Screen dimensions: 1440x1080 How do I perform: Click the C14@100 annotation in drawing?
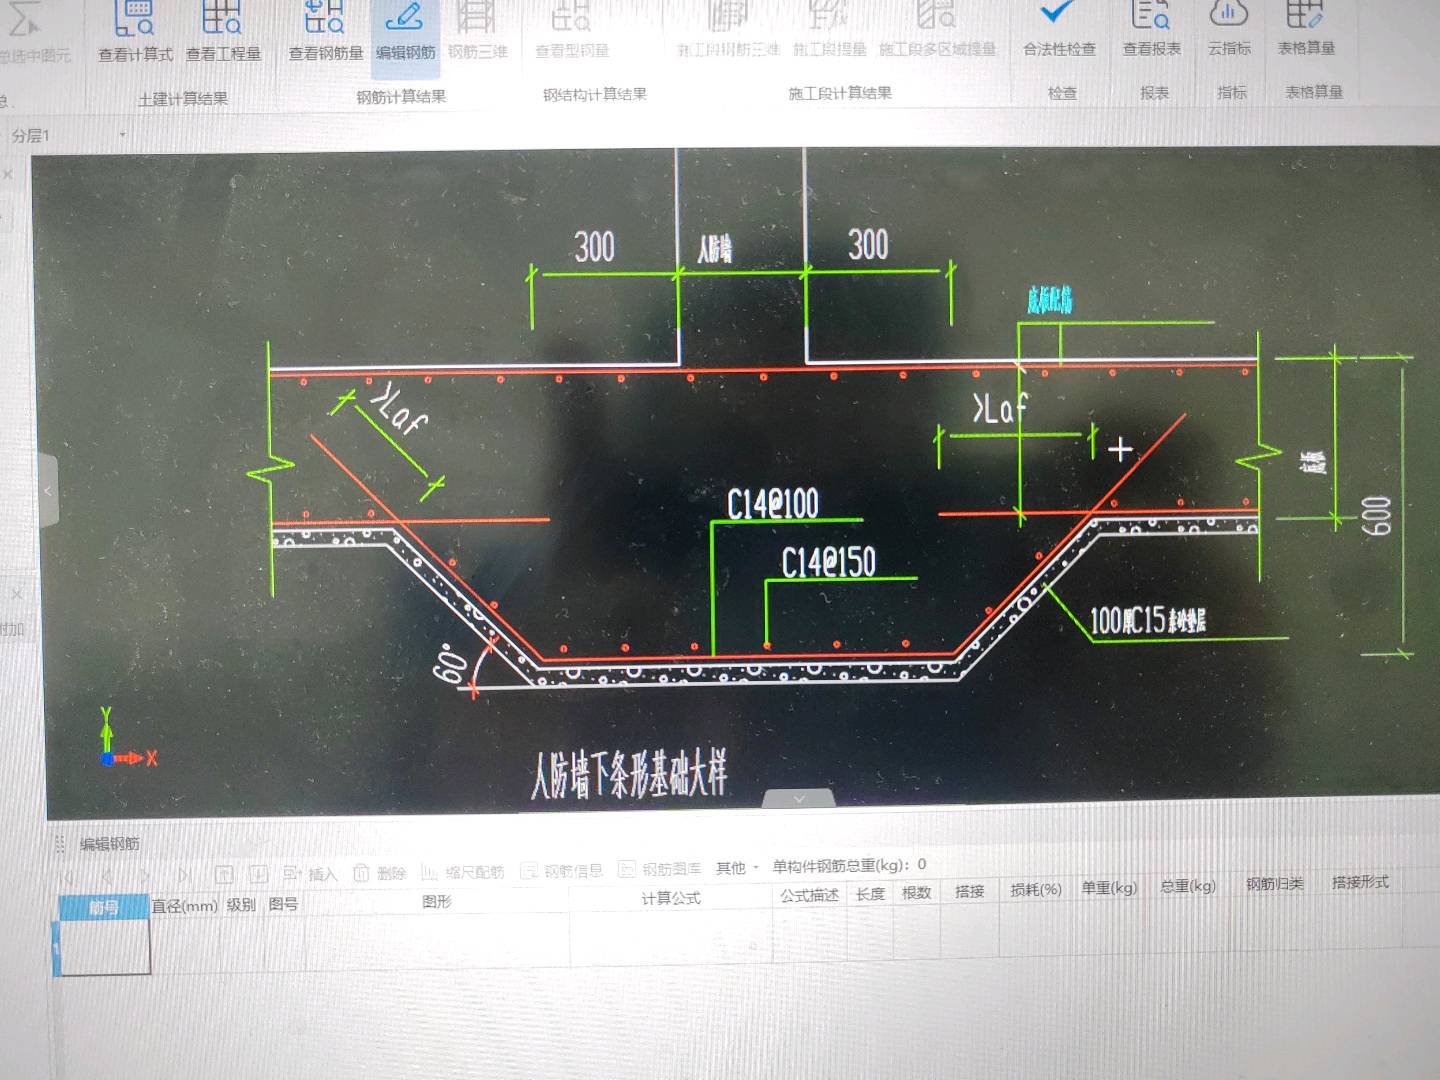pyautogui.click(x=772, y=503)
